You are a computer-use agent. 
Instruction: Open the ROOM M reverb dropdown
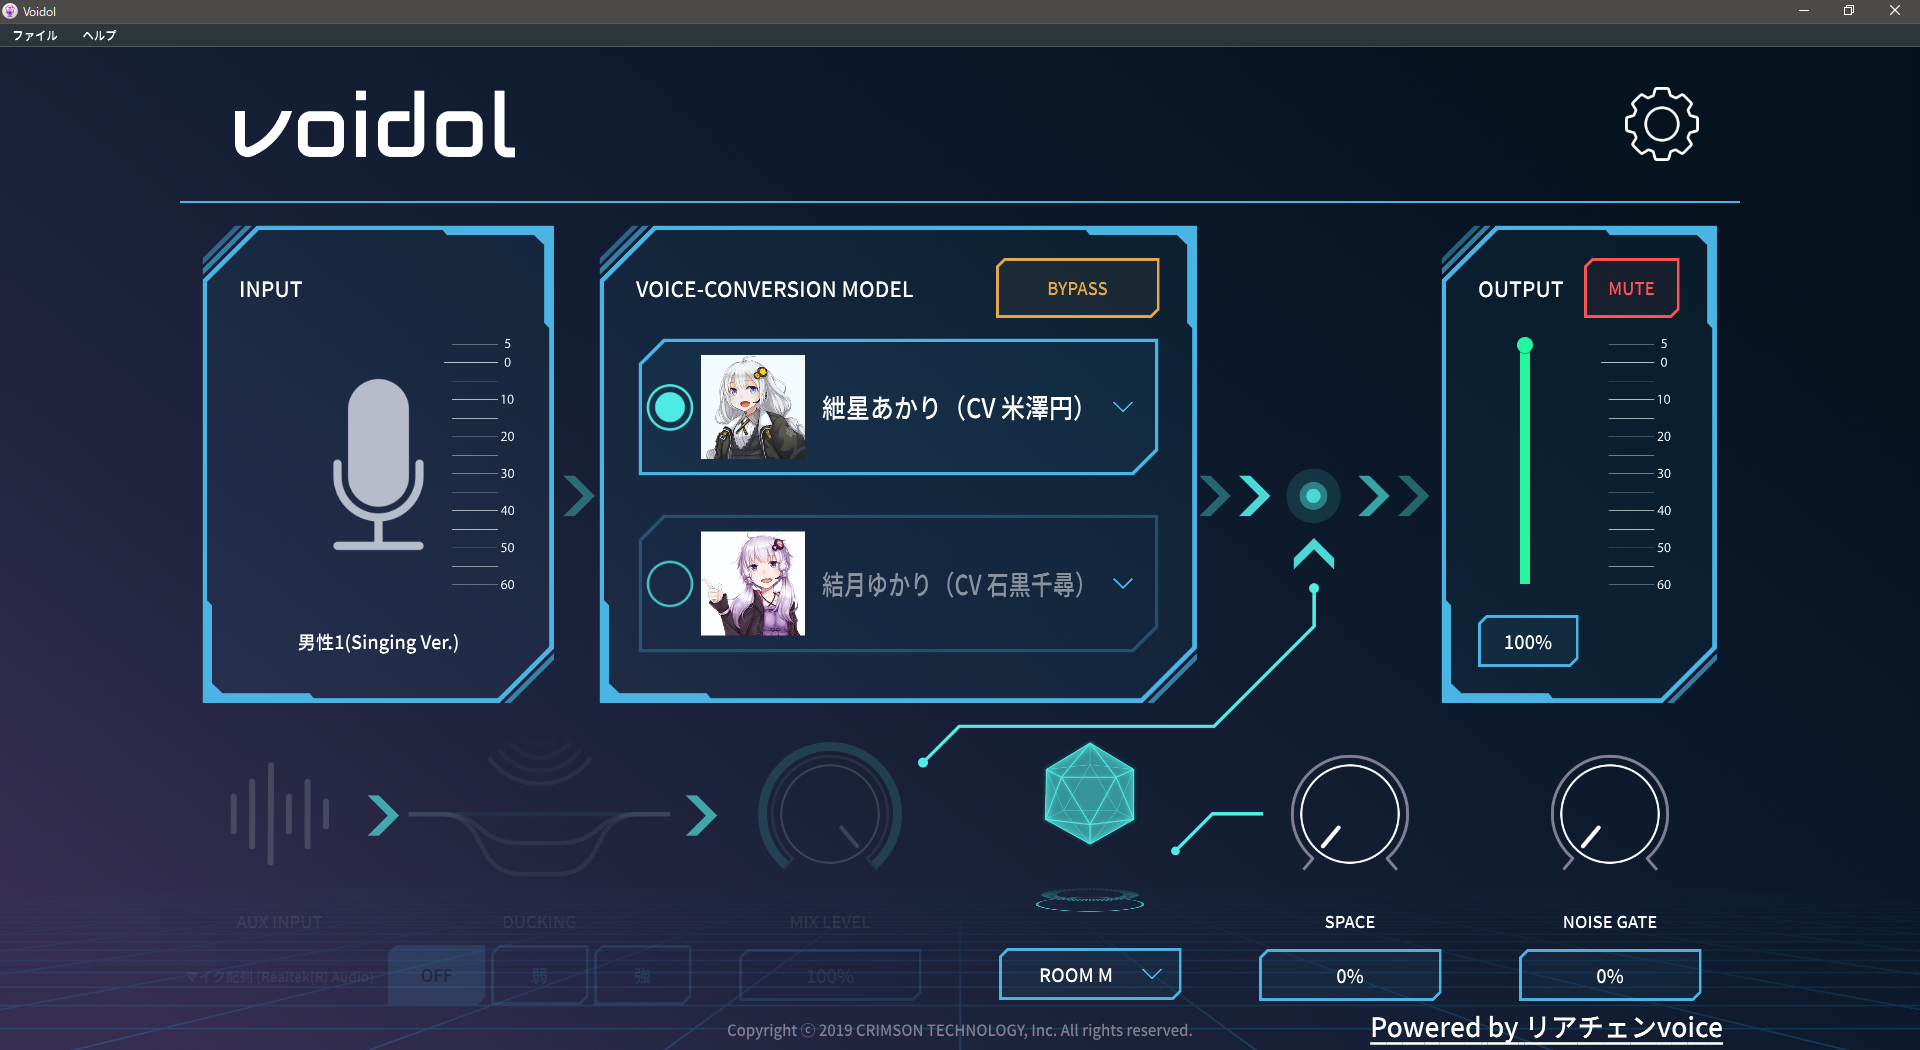pyautogui.click(x=1089, y=975)
